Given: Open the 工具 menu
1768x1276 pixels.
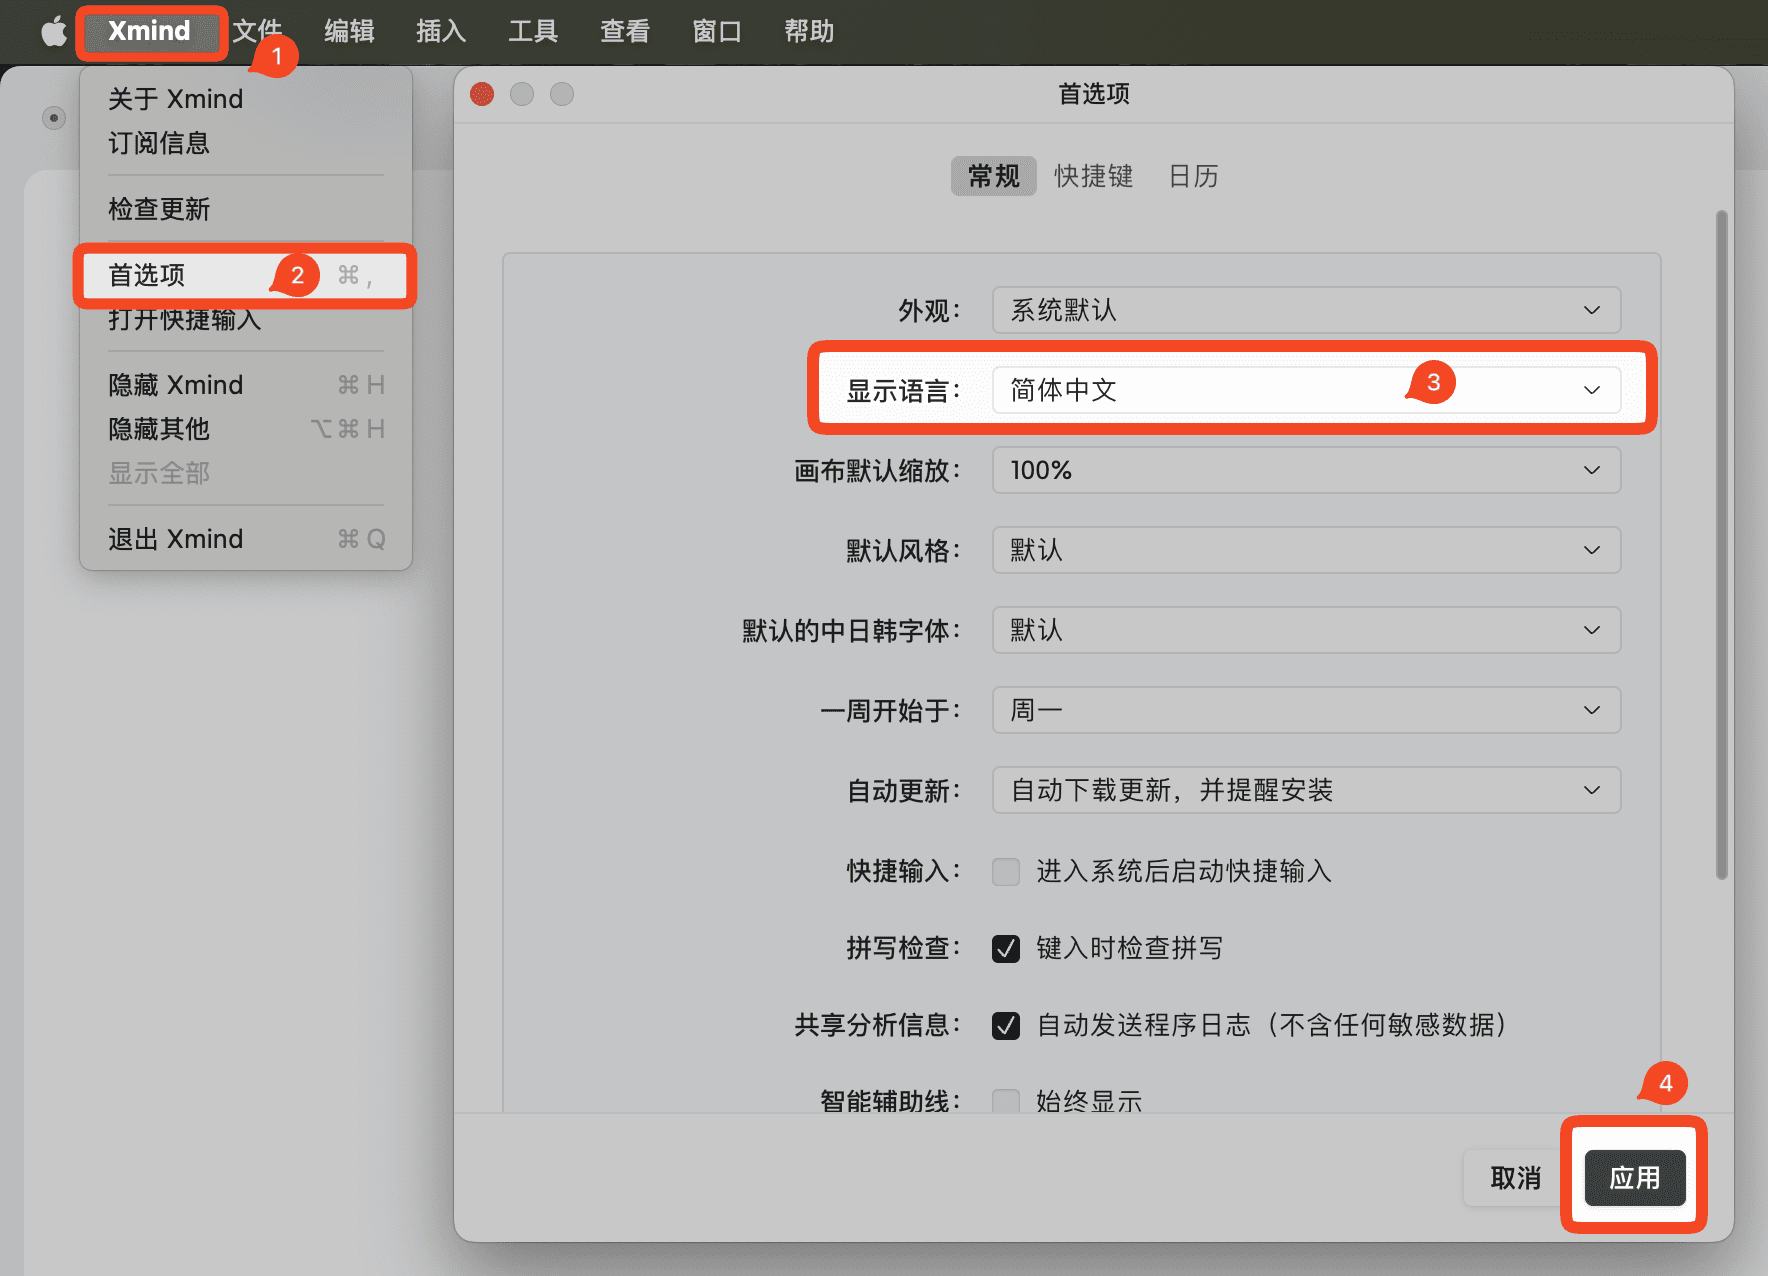Looking at the screenshot, I should click(x=533, y=31).
